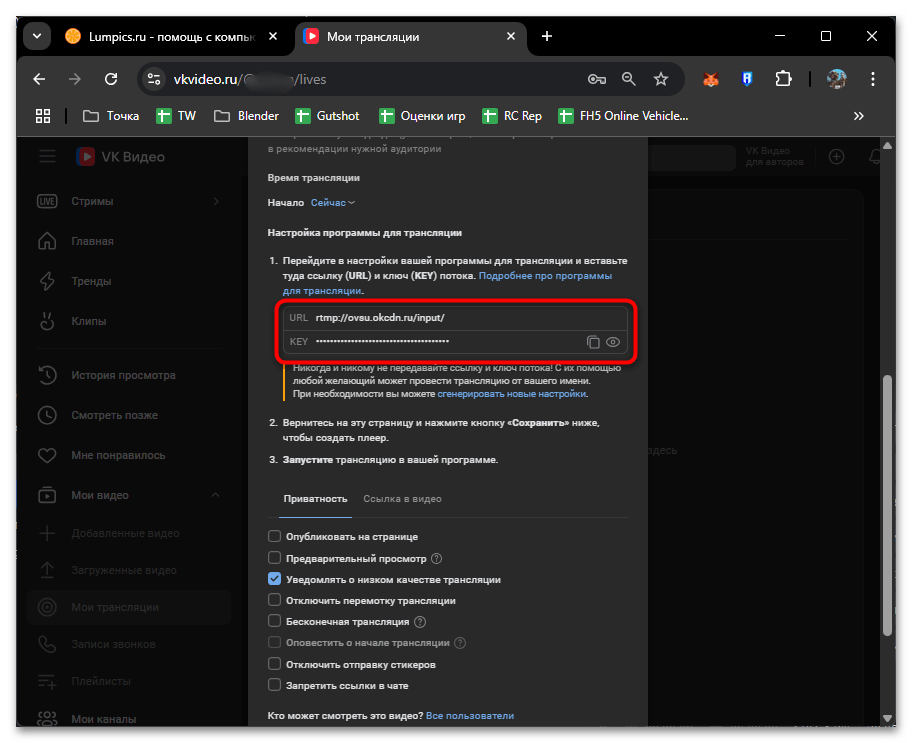Image resolution: width=912 pixels, height=743 pixels.
Task: Enable Опубликовать на странице checkbox
Action: coord(275,537)
